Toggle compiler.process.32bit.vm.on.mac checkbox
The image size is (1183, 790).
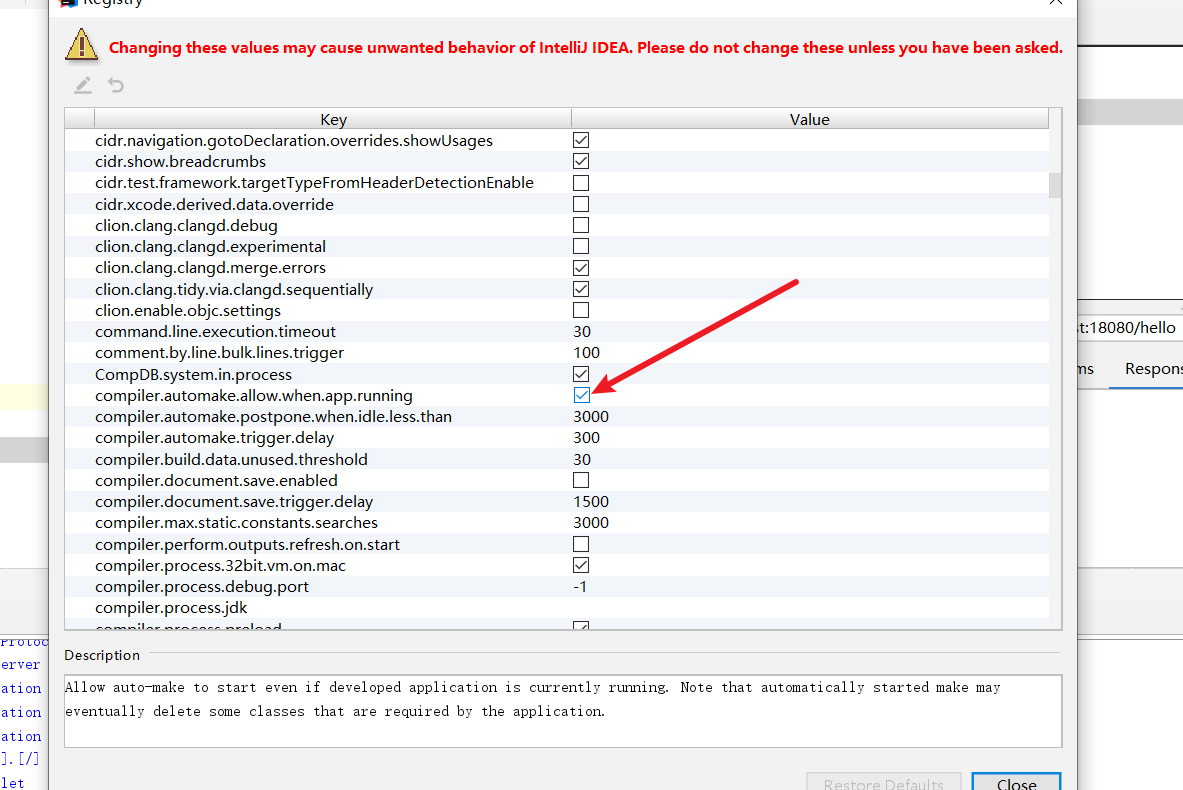[x=581, y=565]
